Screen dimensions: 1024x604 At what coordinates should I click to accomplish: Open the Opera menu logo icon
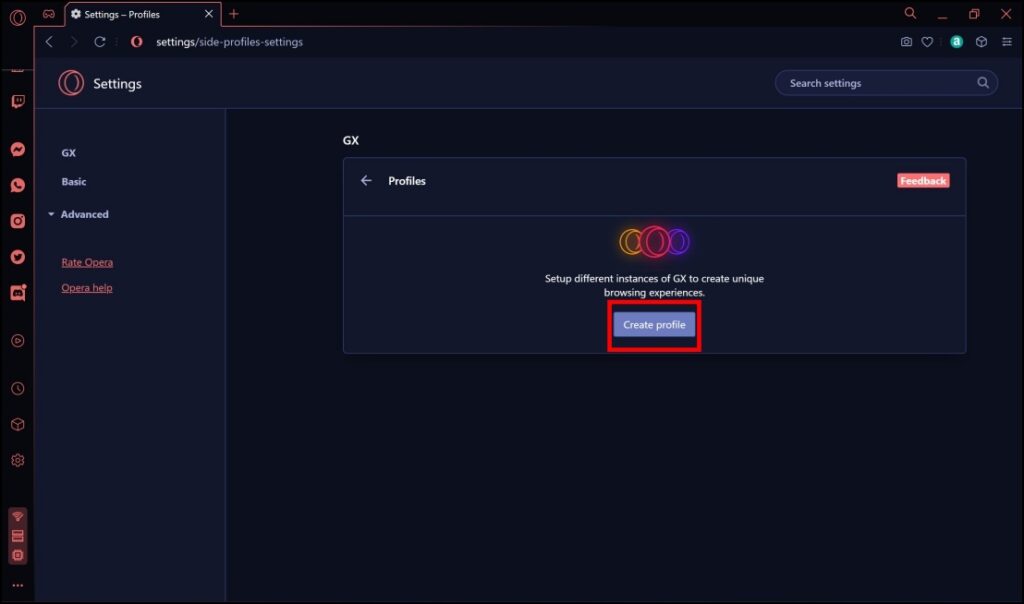coord(18,18)
